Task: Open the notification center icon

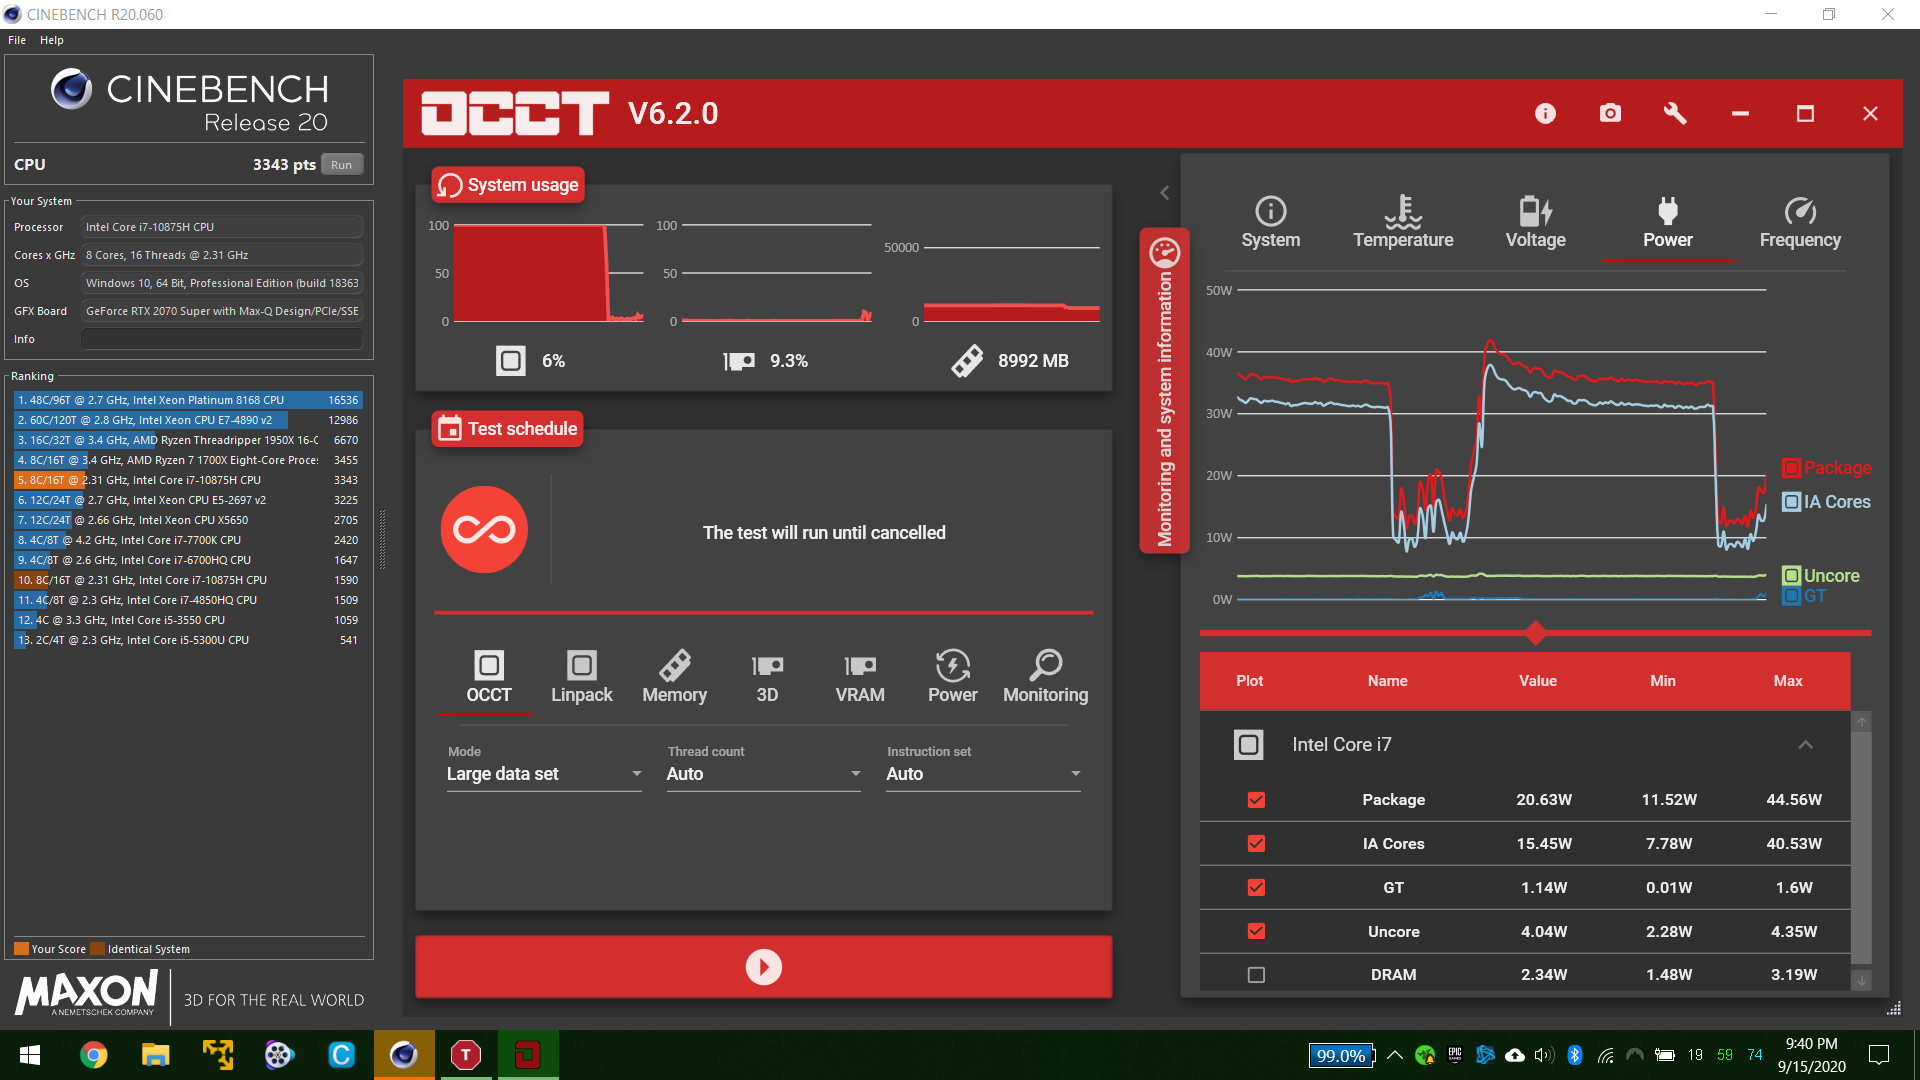Action: [x=1879, y=1055]
